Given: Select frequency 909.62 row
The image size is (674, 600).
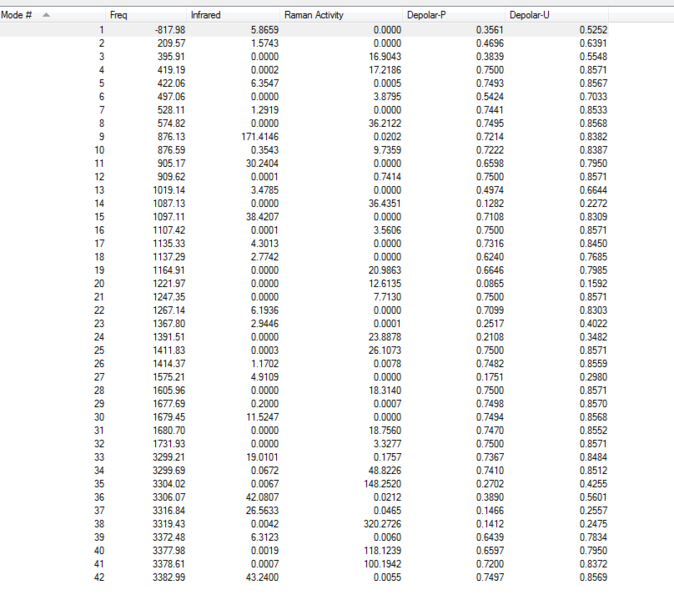Looking at the screenshot, I should [304, 177].
